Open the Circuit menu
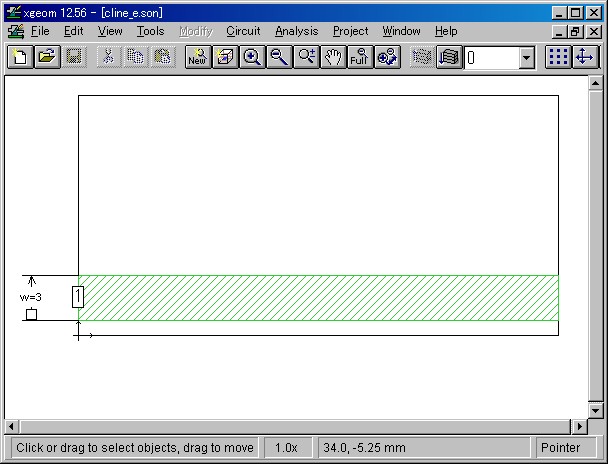 click(x=243, y=31)
